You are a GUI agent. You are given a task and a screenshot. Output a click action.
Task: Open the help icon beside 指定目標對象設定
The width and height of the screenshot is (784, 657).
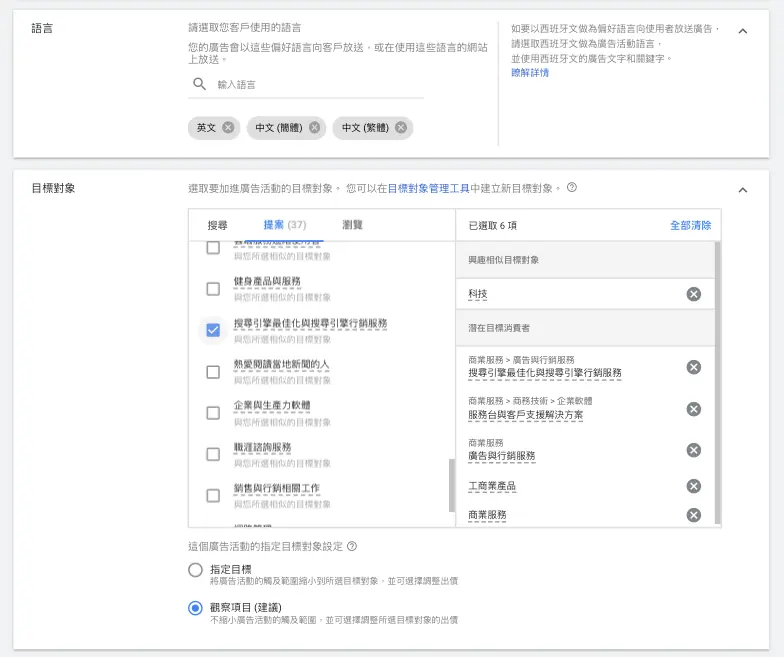(x=352, y=546)
